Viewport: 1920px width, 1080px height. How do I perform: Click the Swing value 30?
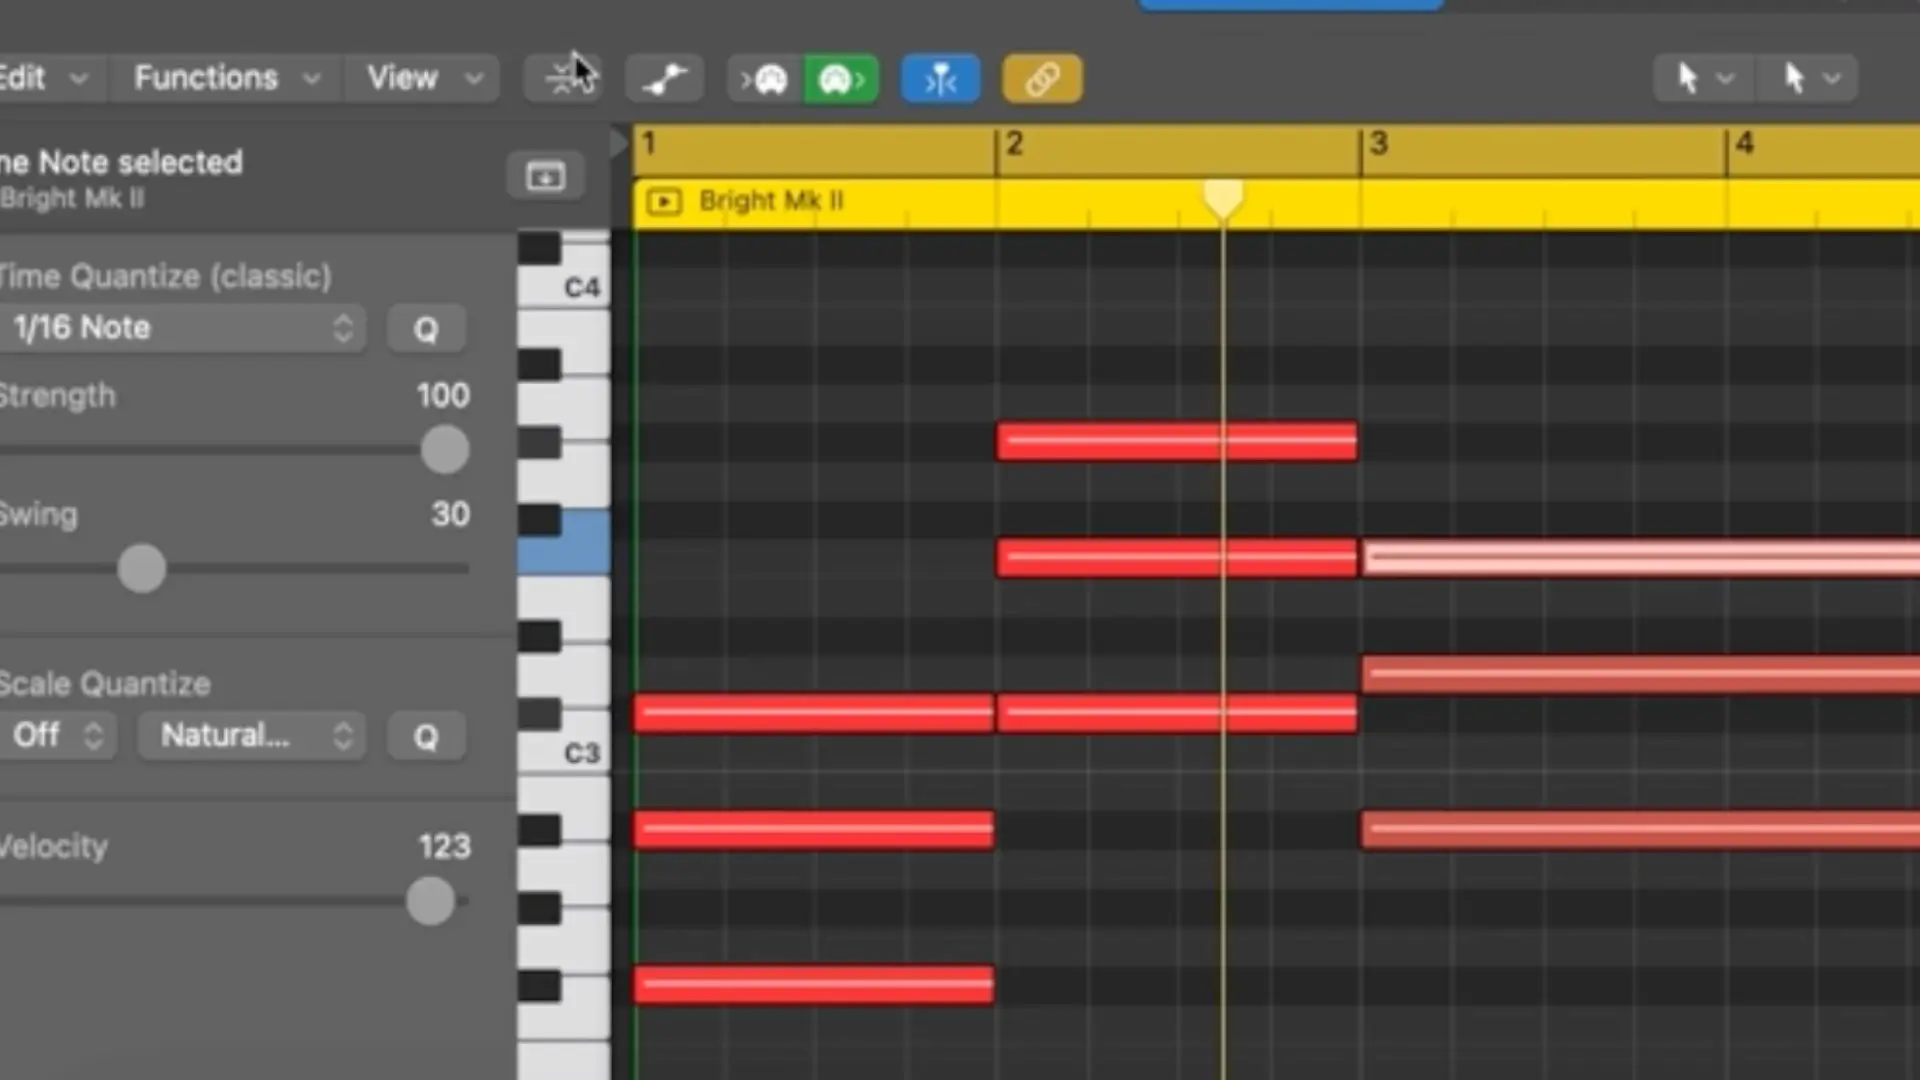coord(450,514)
